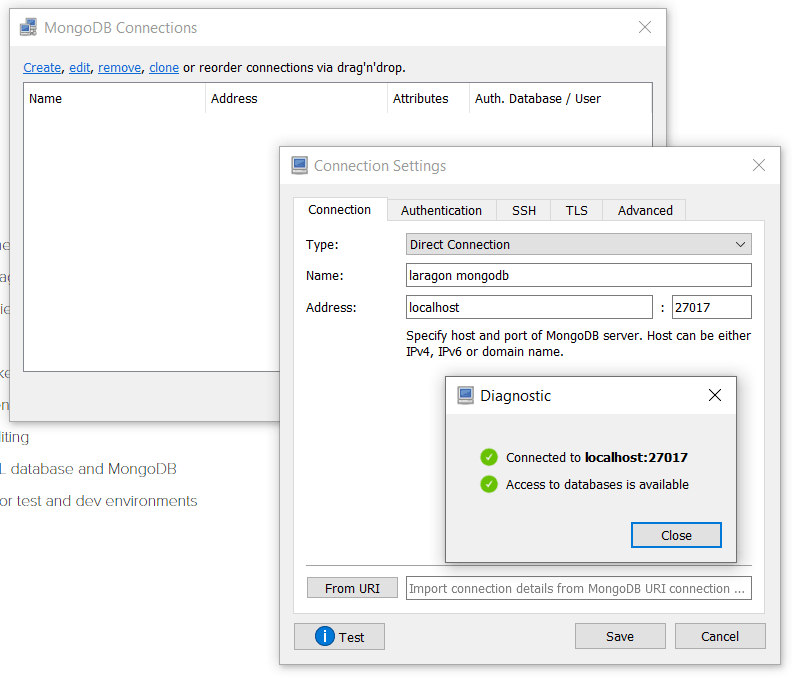Click the Import connection details URI field
The image size is (792, 678).
coord(578,589)
